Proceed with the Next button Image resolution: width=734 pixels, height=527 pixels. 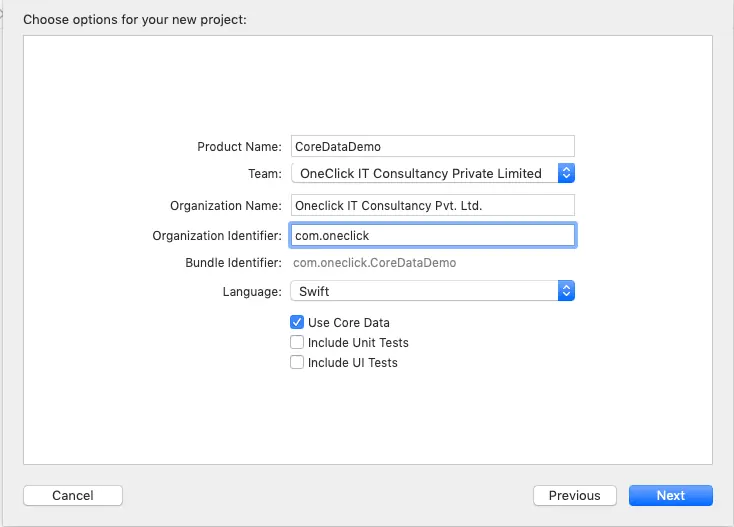(x=671, y=495)
